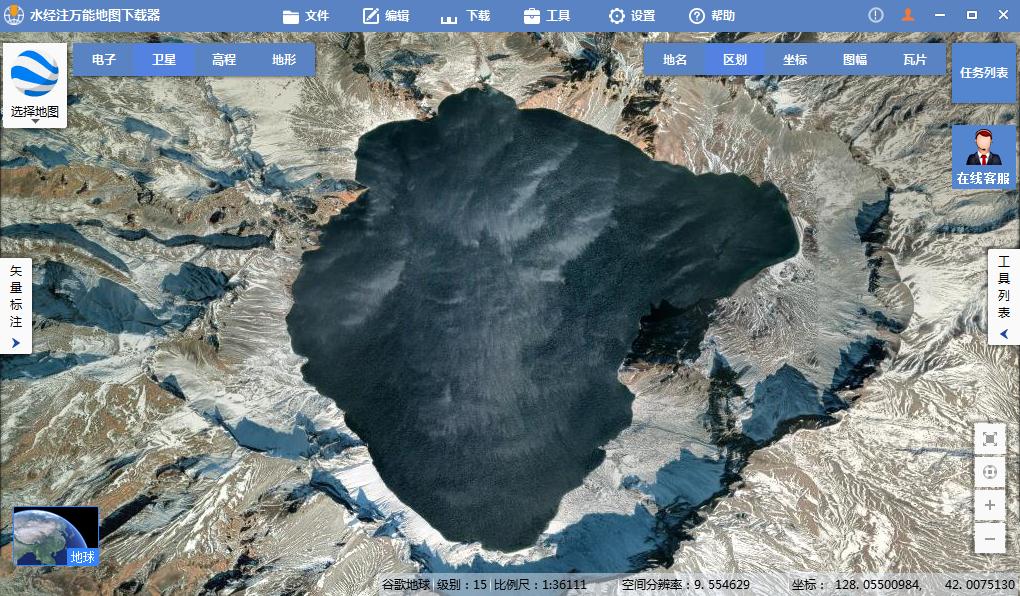Click the 地球 globe thumbnail
The image size is (1020, 596).
(x=56, y=536)
